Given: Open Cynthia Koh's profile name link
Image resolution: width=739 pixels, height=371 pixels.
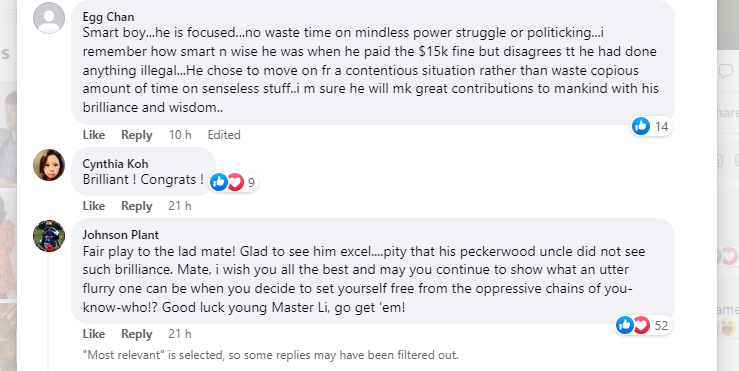Looking at the screenshot, I should [115, 164].
